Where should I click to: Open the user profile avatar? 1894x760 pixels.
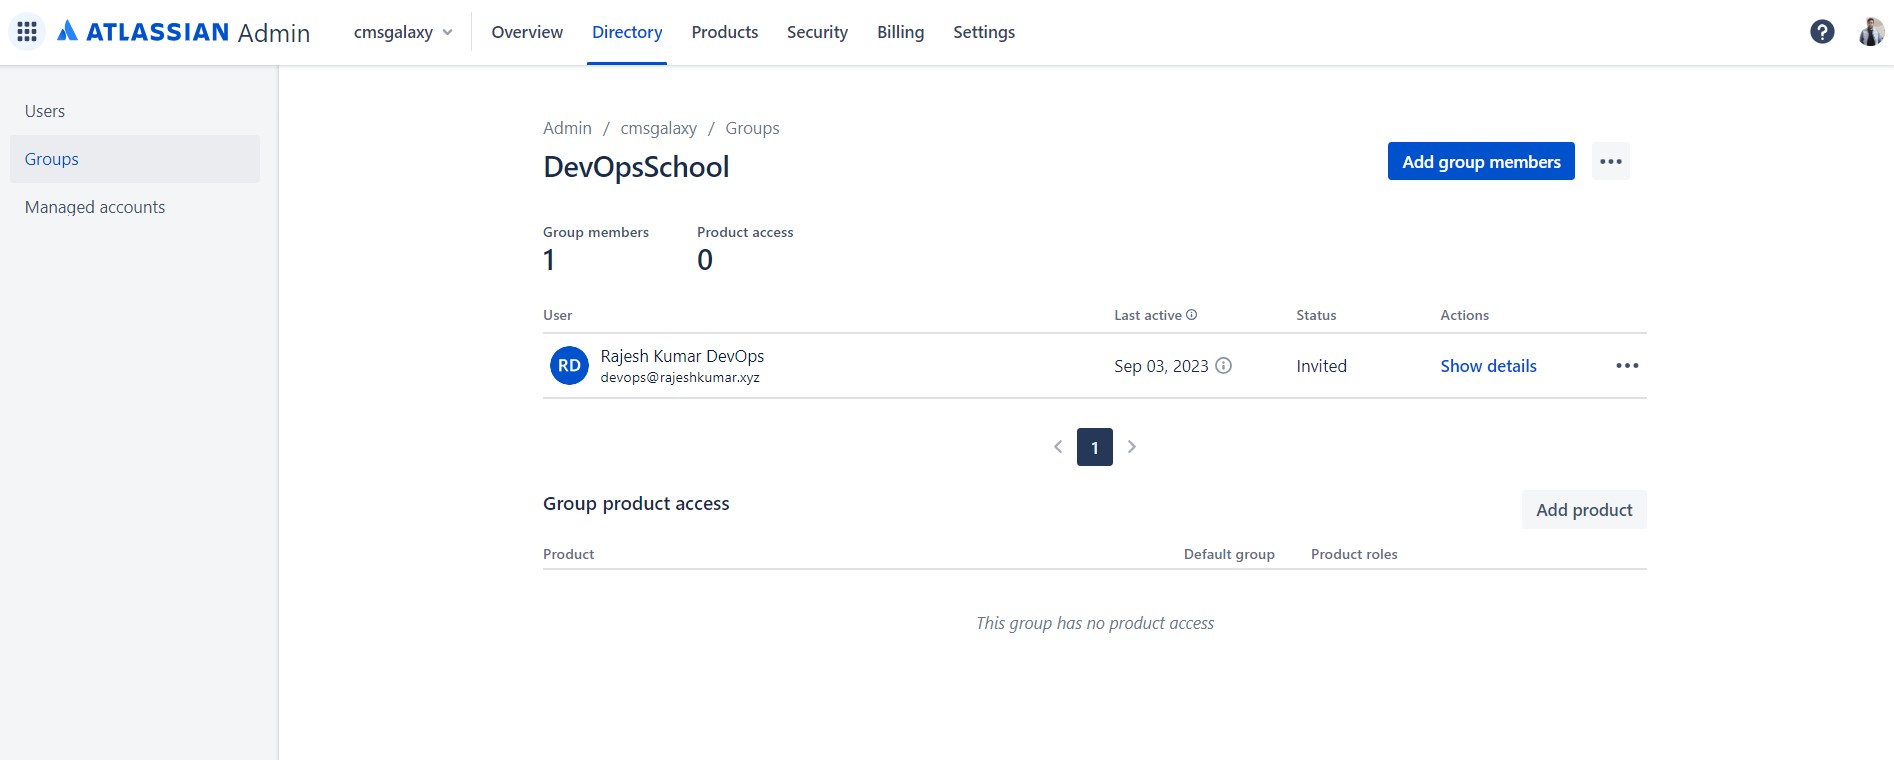(1871, 32)
